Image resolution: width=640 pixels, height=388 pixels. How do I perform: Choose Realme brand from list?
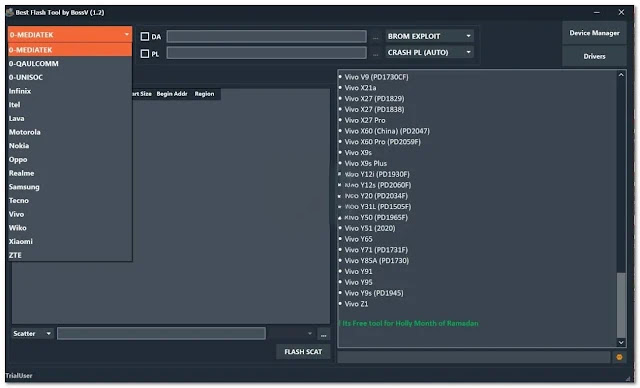70,173
